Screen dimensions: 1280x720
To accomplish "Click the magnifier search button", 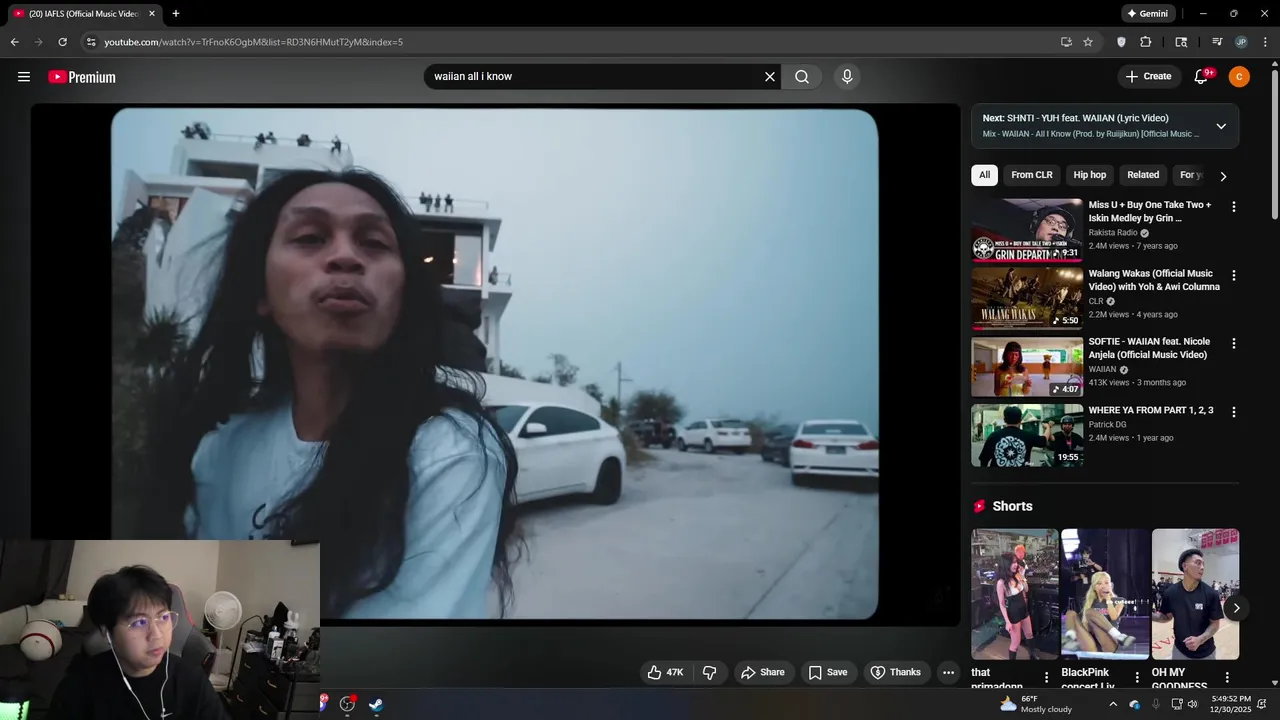I will [x=802, y=77].
